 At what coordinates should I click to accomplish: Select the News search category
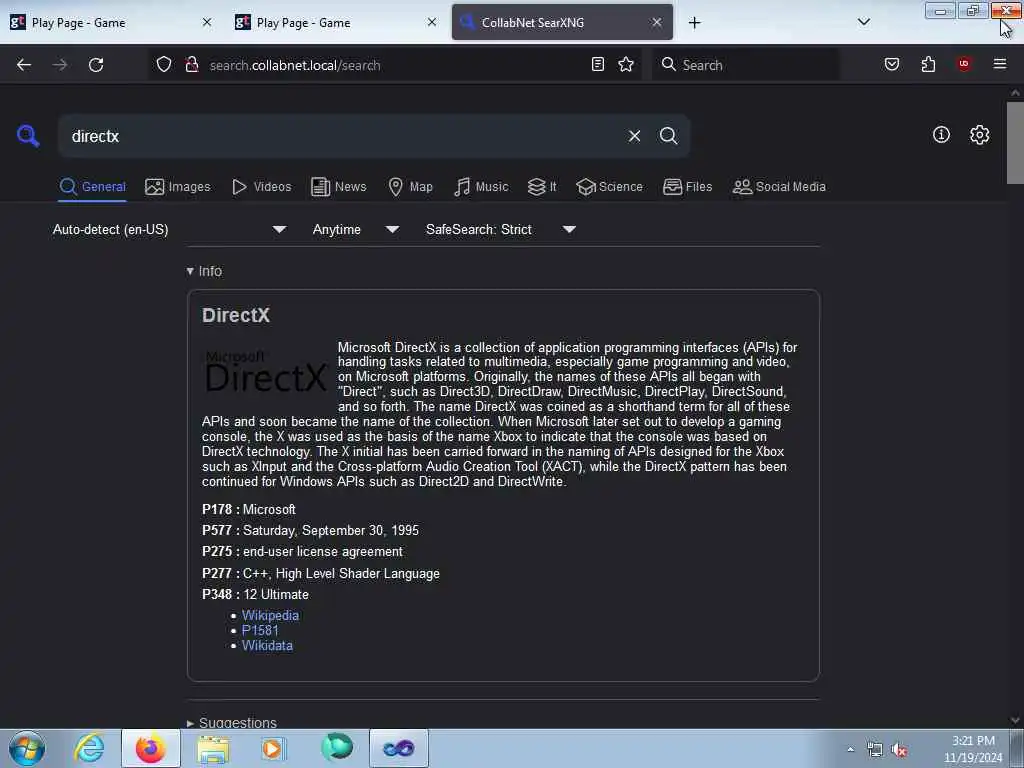338,187
